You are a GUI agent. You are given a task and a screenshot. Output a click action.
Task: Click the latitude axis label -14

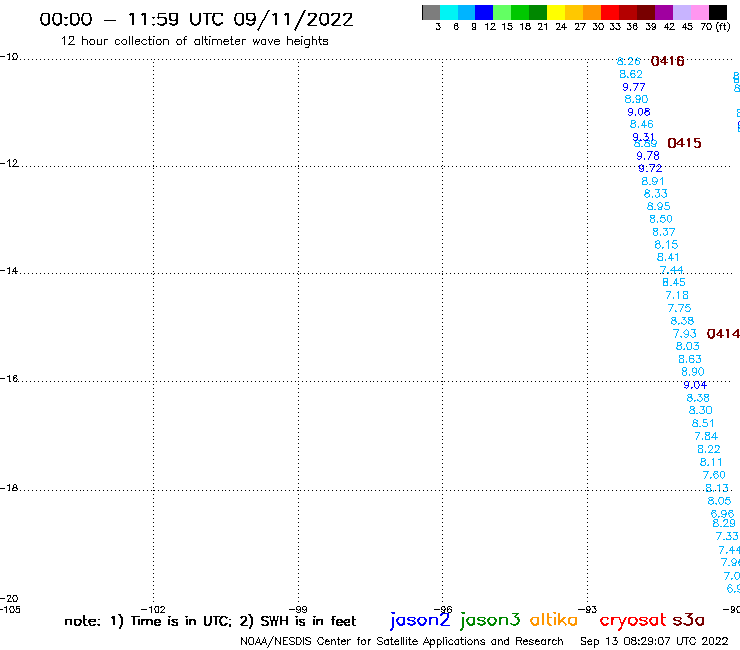pos(9,270)
